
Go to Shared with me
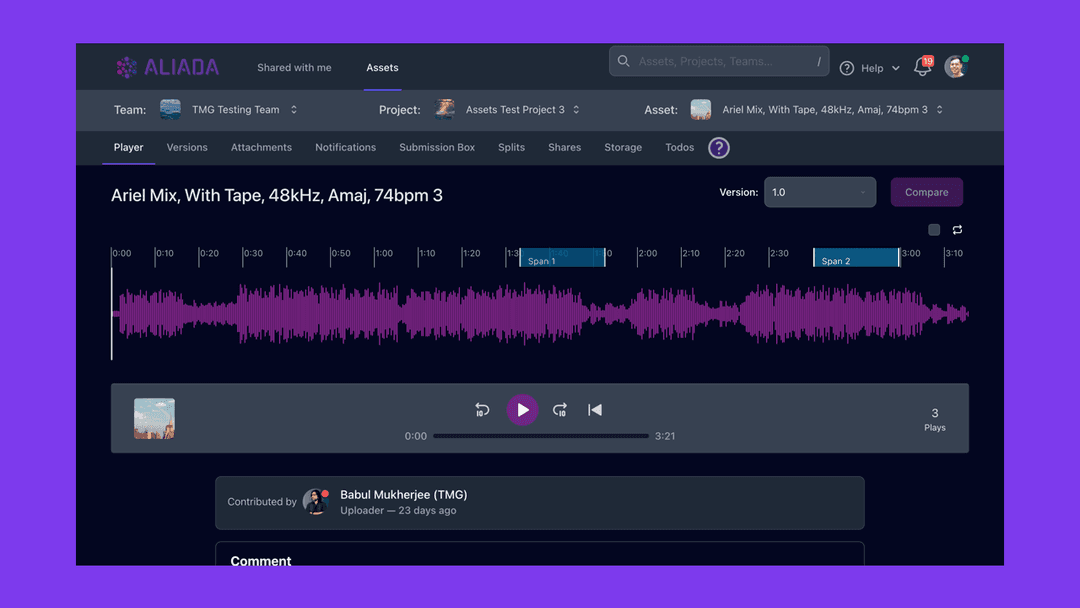294,68
